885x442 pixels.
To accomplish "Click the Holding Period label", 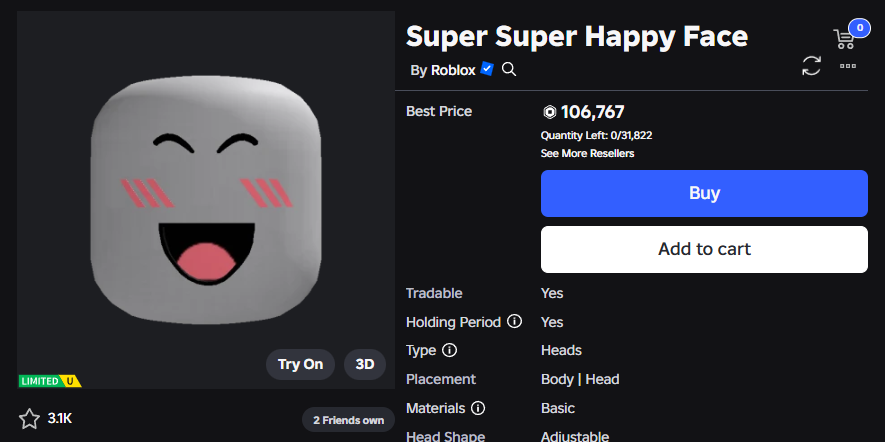I will pyautogui.click(x=453, y=322).
